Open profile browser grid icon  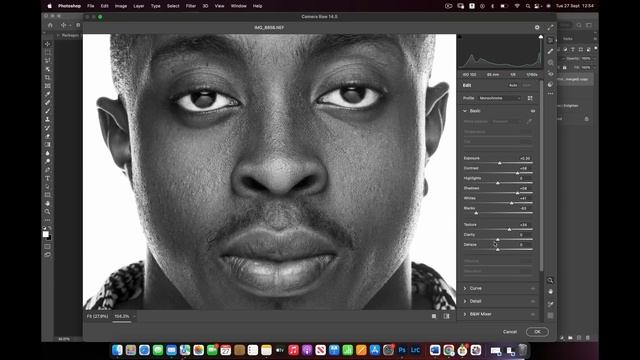pos(530,98)
